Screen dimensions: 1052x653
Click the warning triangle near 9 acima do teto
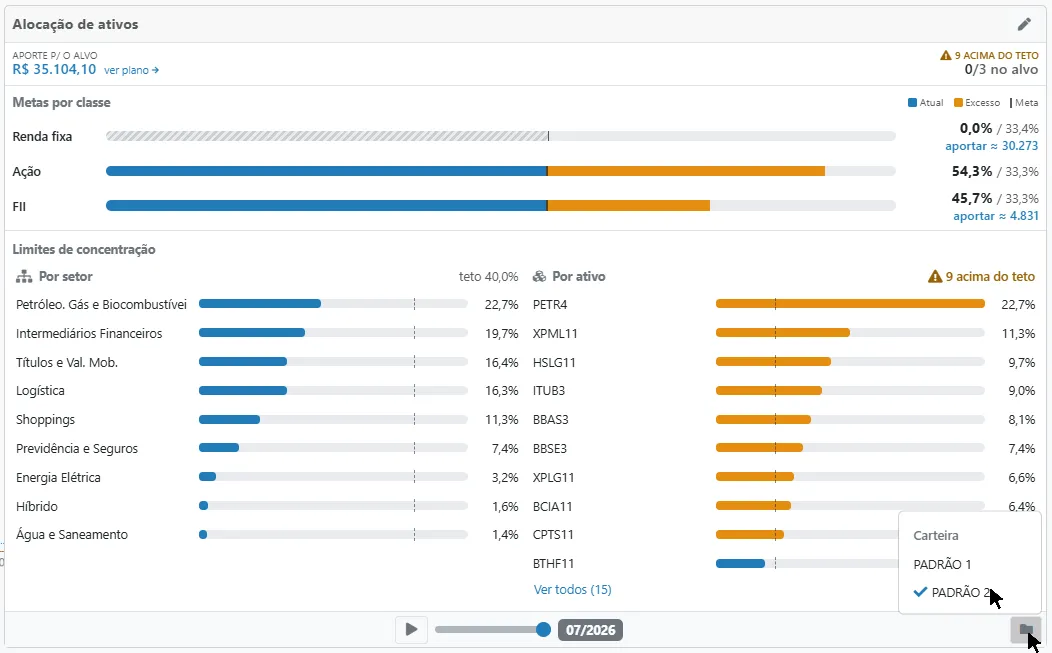click(x=935, y=276)
